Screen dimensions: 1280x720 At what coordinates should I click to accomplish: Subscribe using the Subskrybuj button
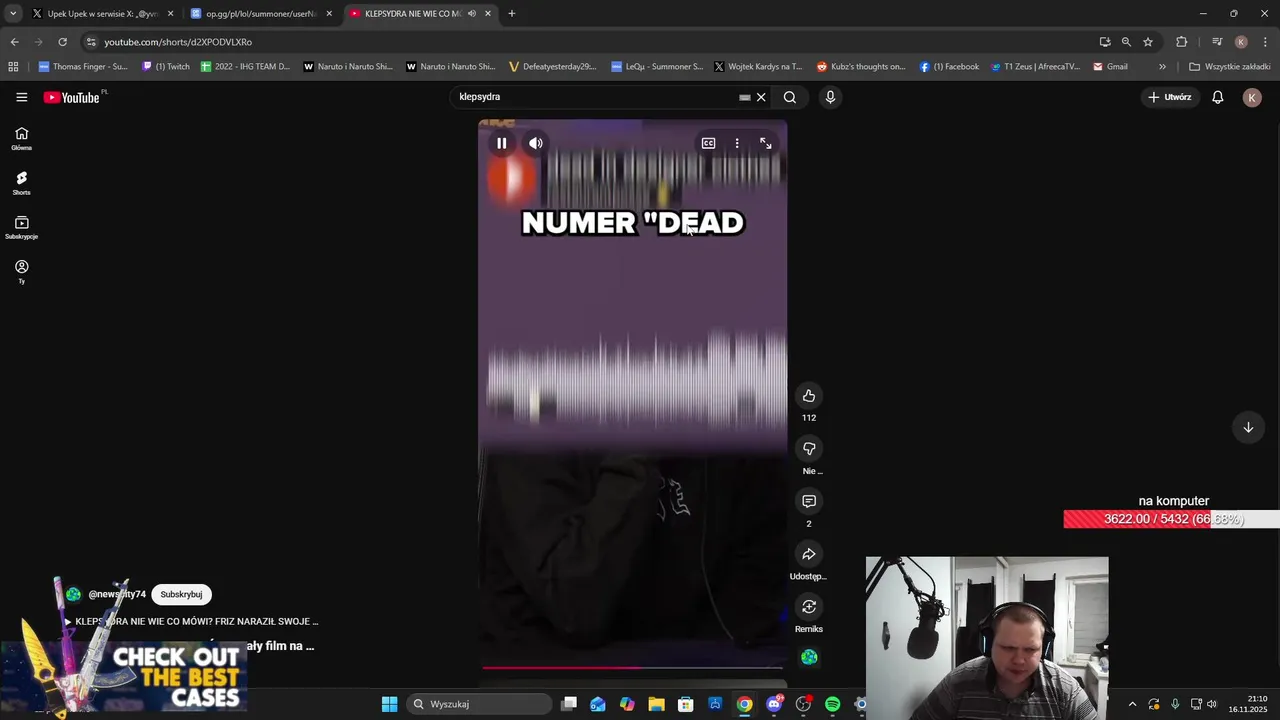[181, 594]
